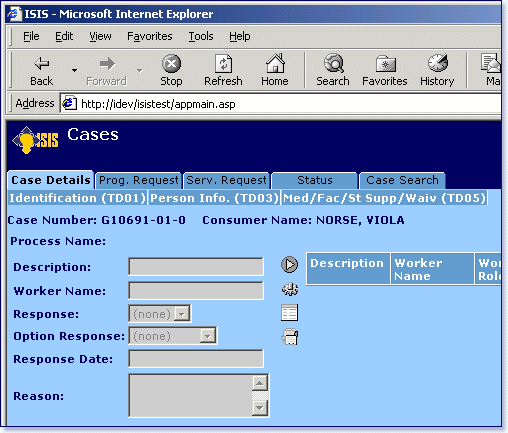Expand the Option Response dropdown
The width and height of the screenshot is (508, 433).
[x=207, y=336]
